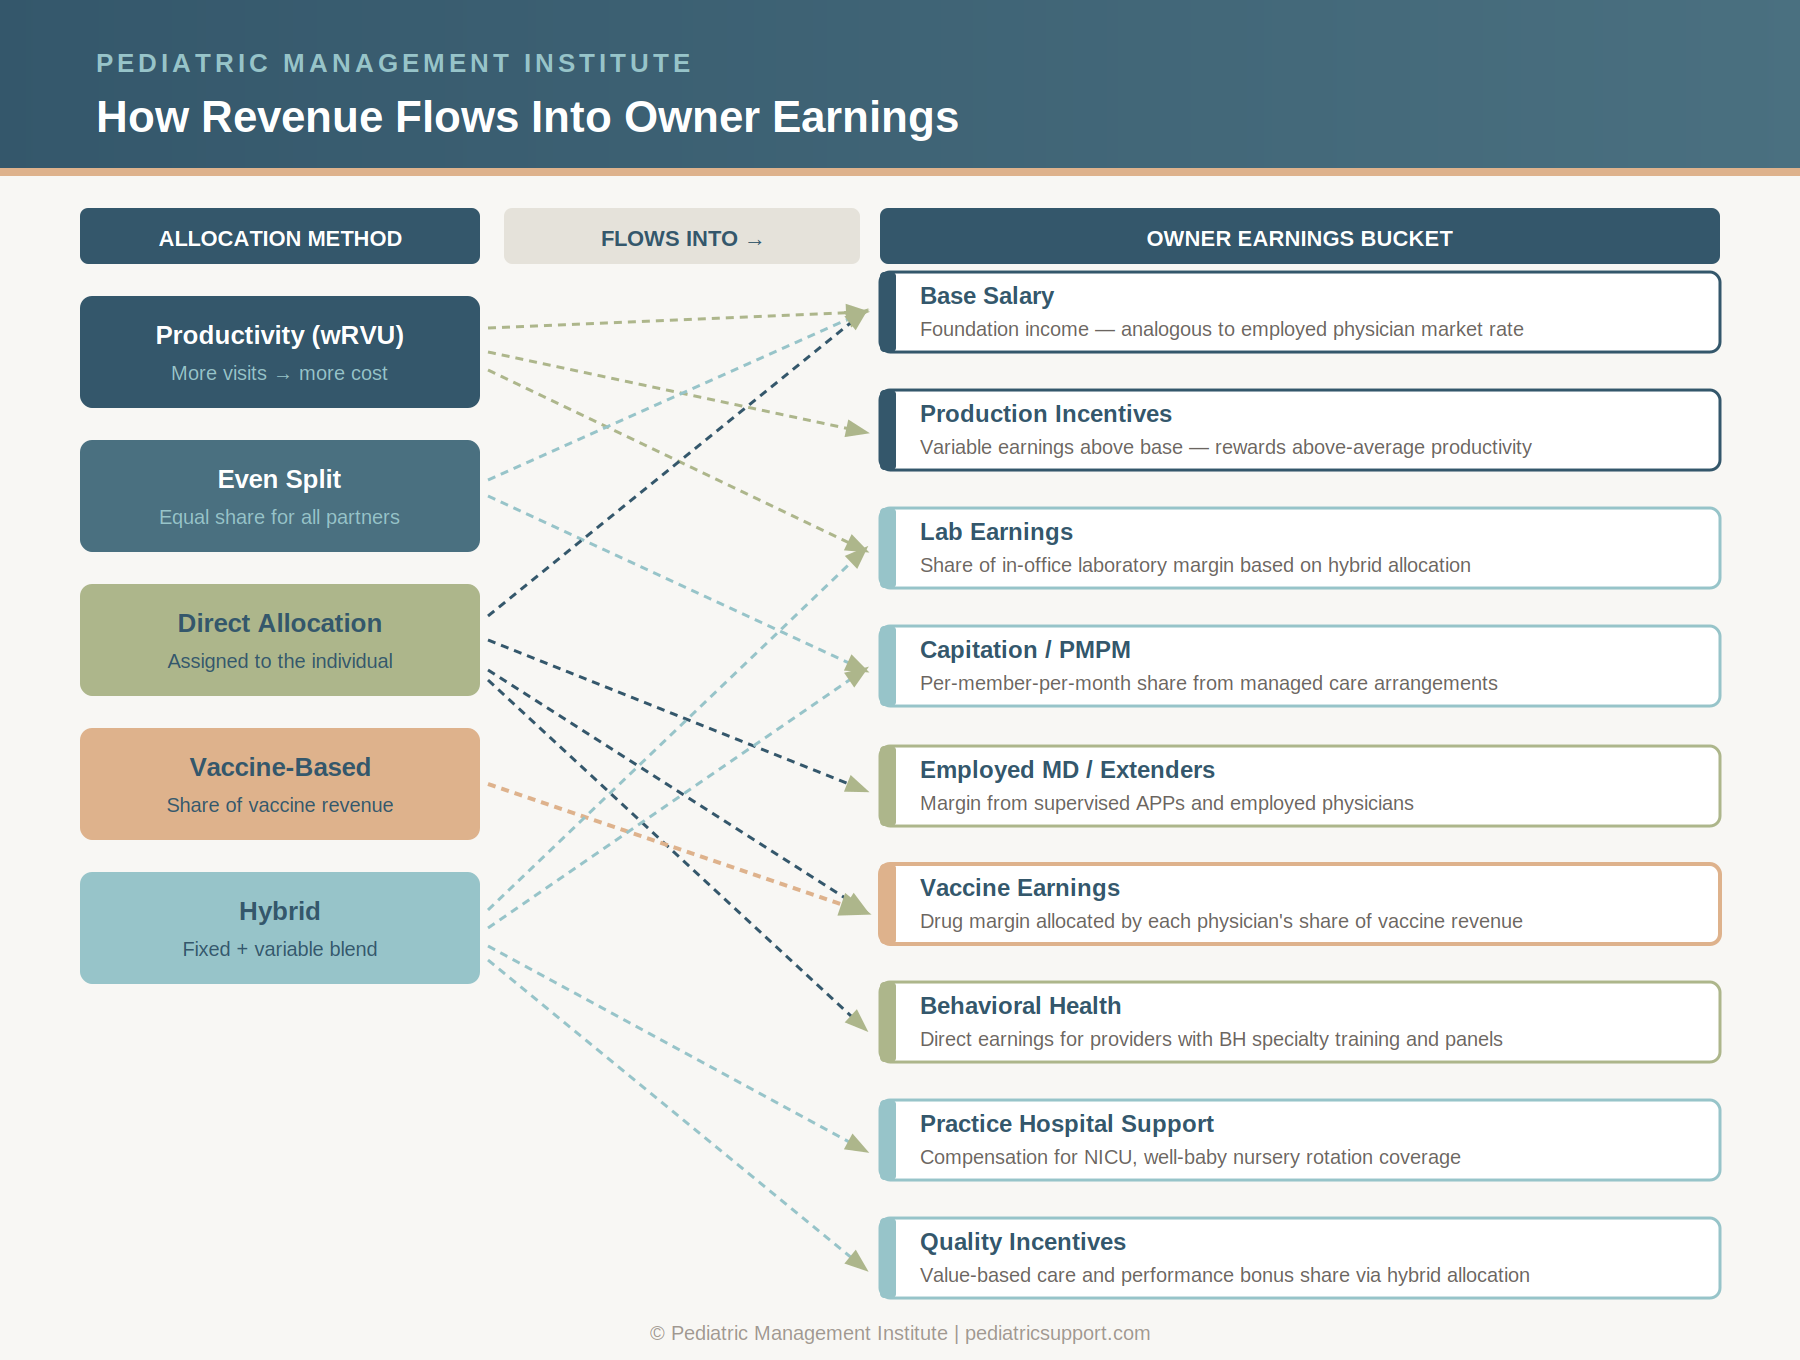Visit the pediatricsupport.com link
The image size is (1800, 1360).
click(1055, 1333)
